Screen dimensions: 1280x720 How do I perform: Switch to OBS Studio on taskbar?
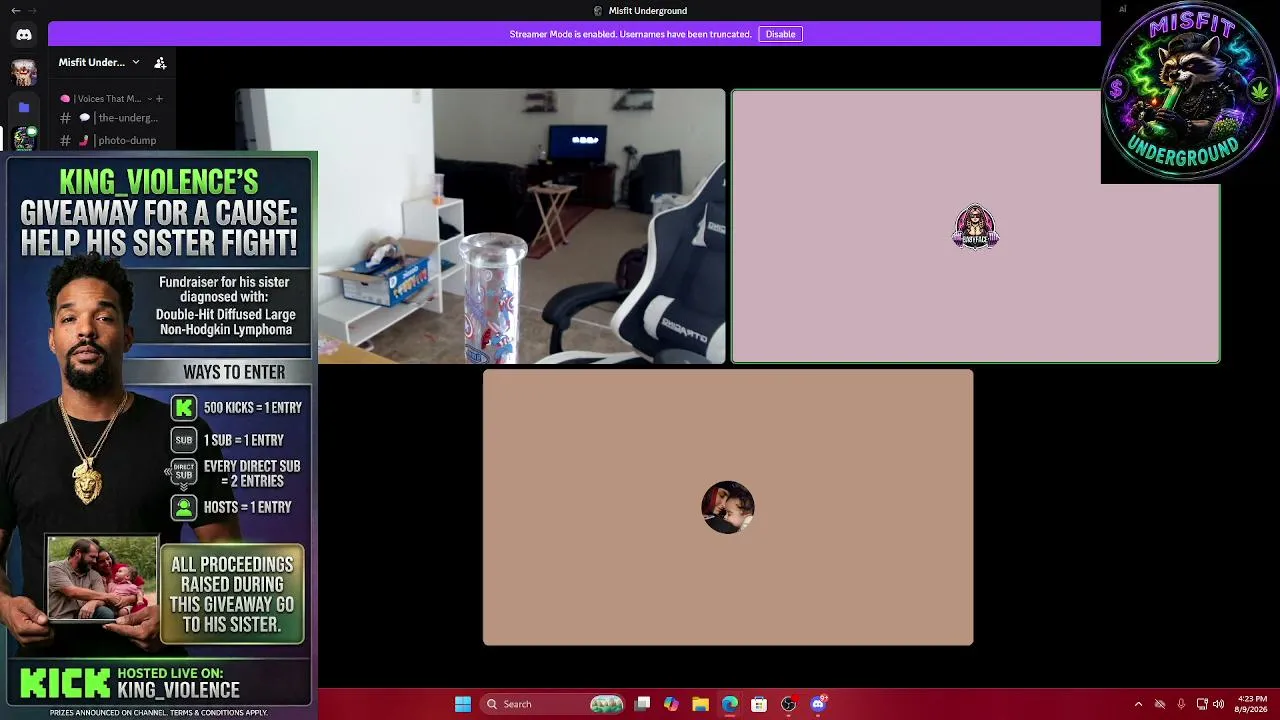(788, 704)
